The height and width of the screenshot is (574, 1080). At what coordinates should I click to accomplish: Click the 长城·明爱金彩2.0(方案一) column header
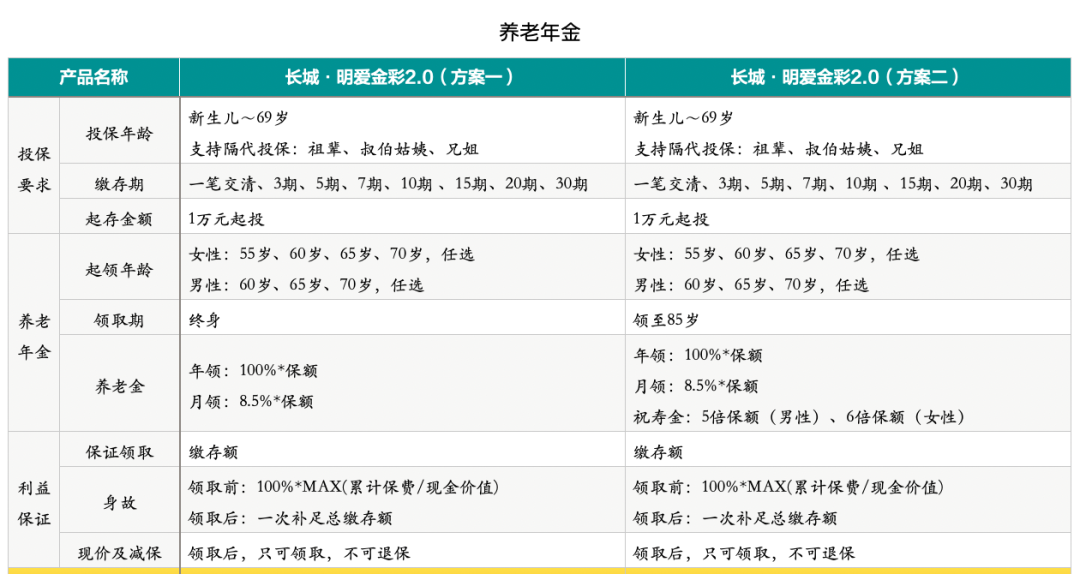pos(402,77)
